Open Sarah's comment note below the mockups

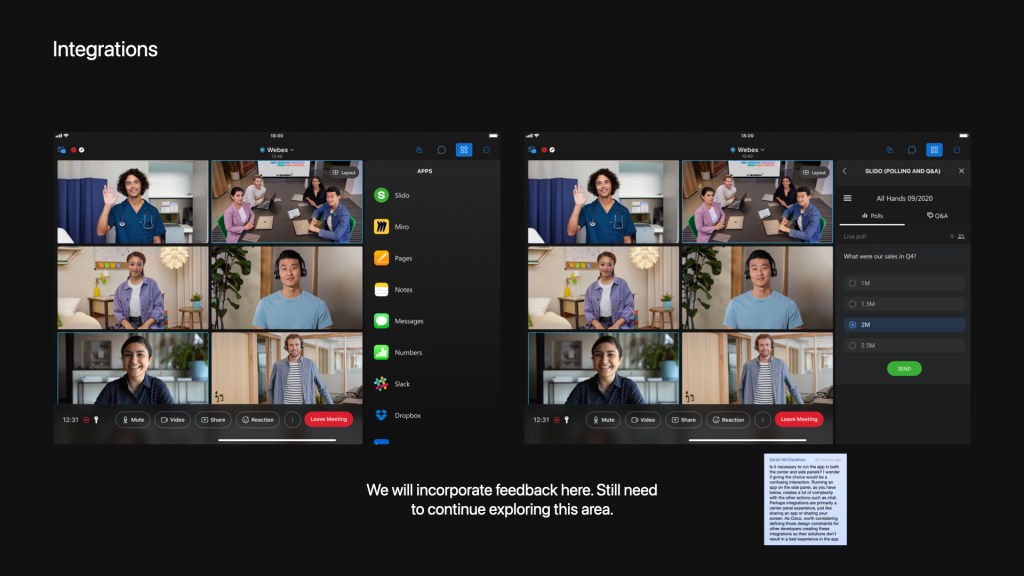tap(805, 499)
